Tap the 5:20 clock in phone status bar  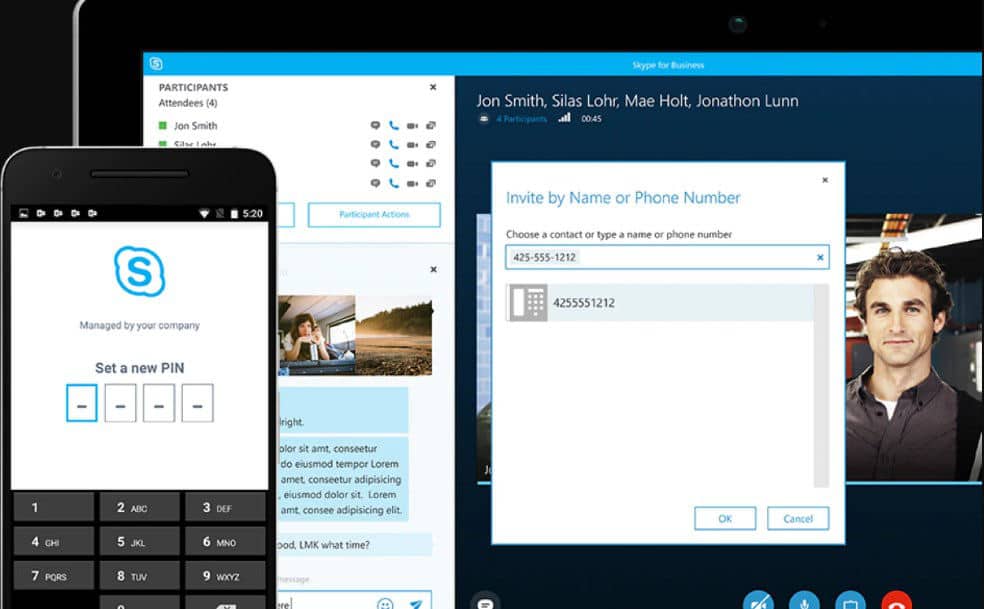coord(252,213)
